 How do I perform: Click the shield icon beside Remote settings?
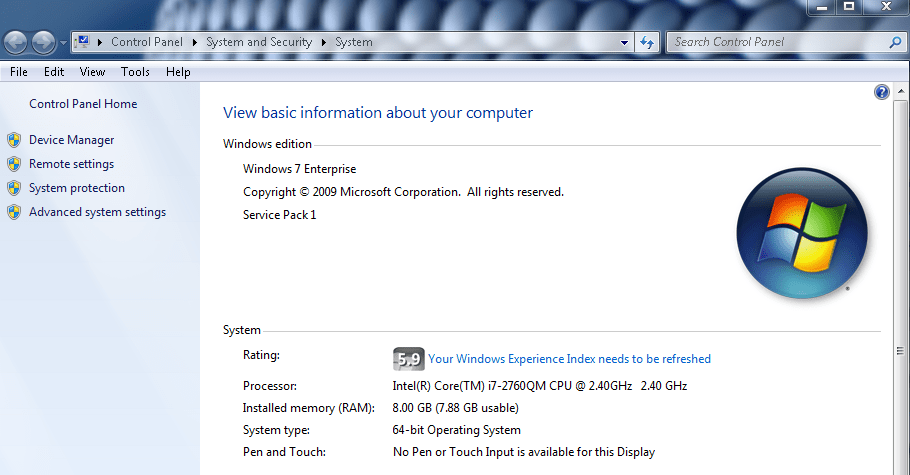point(15,164)
